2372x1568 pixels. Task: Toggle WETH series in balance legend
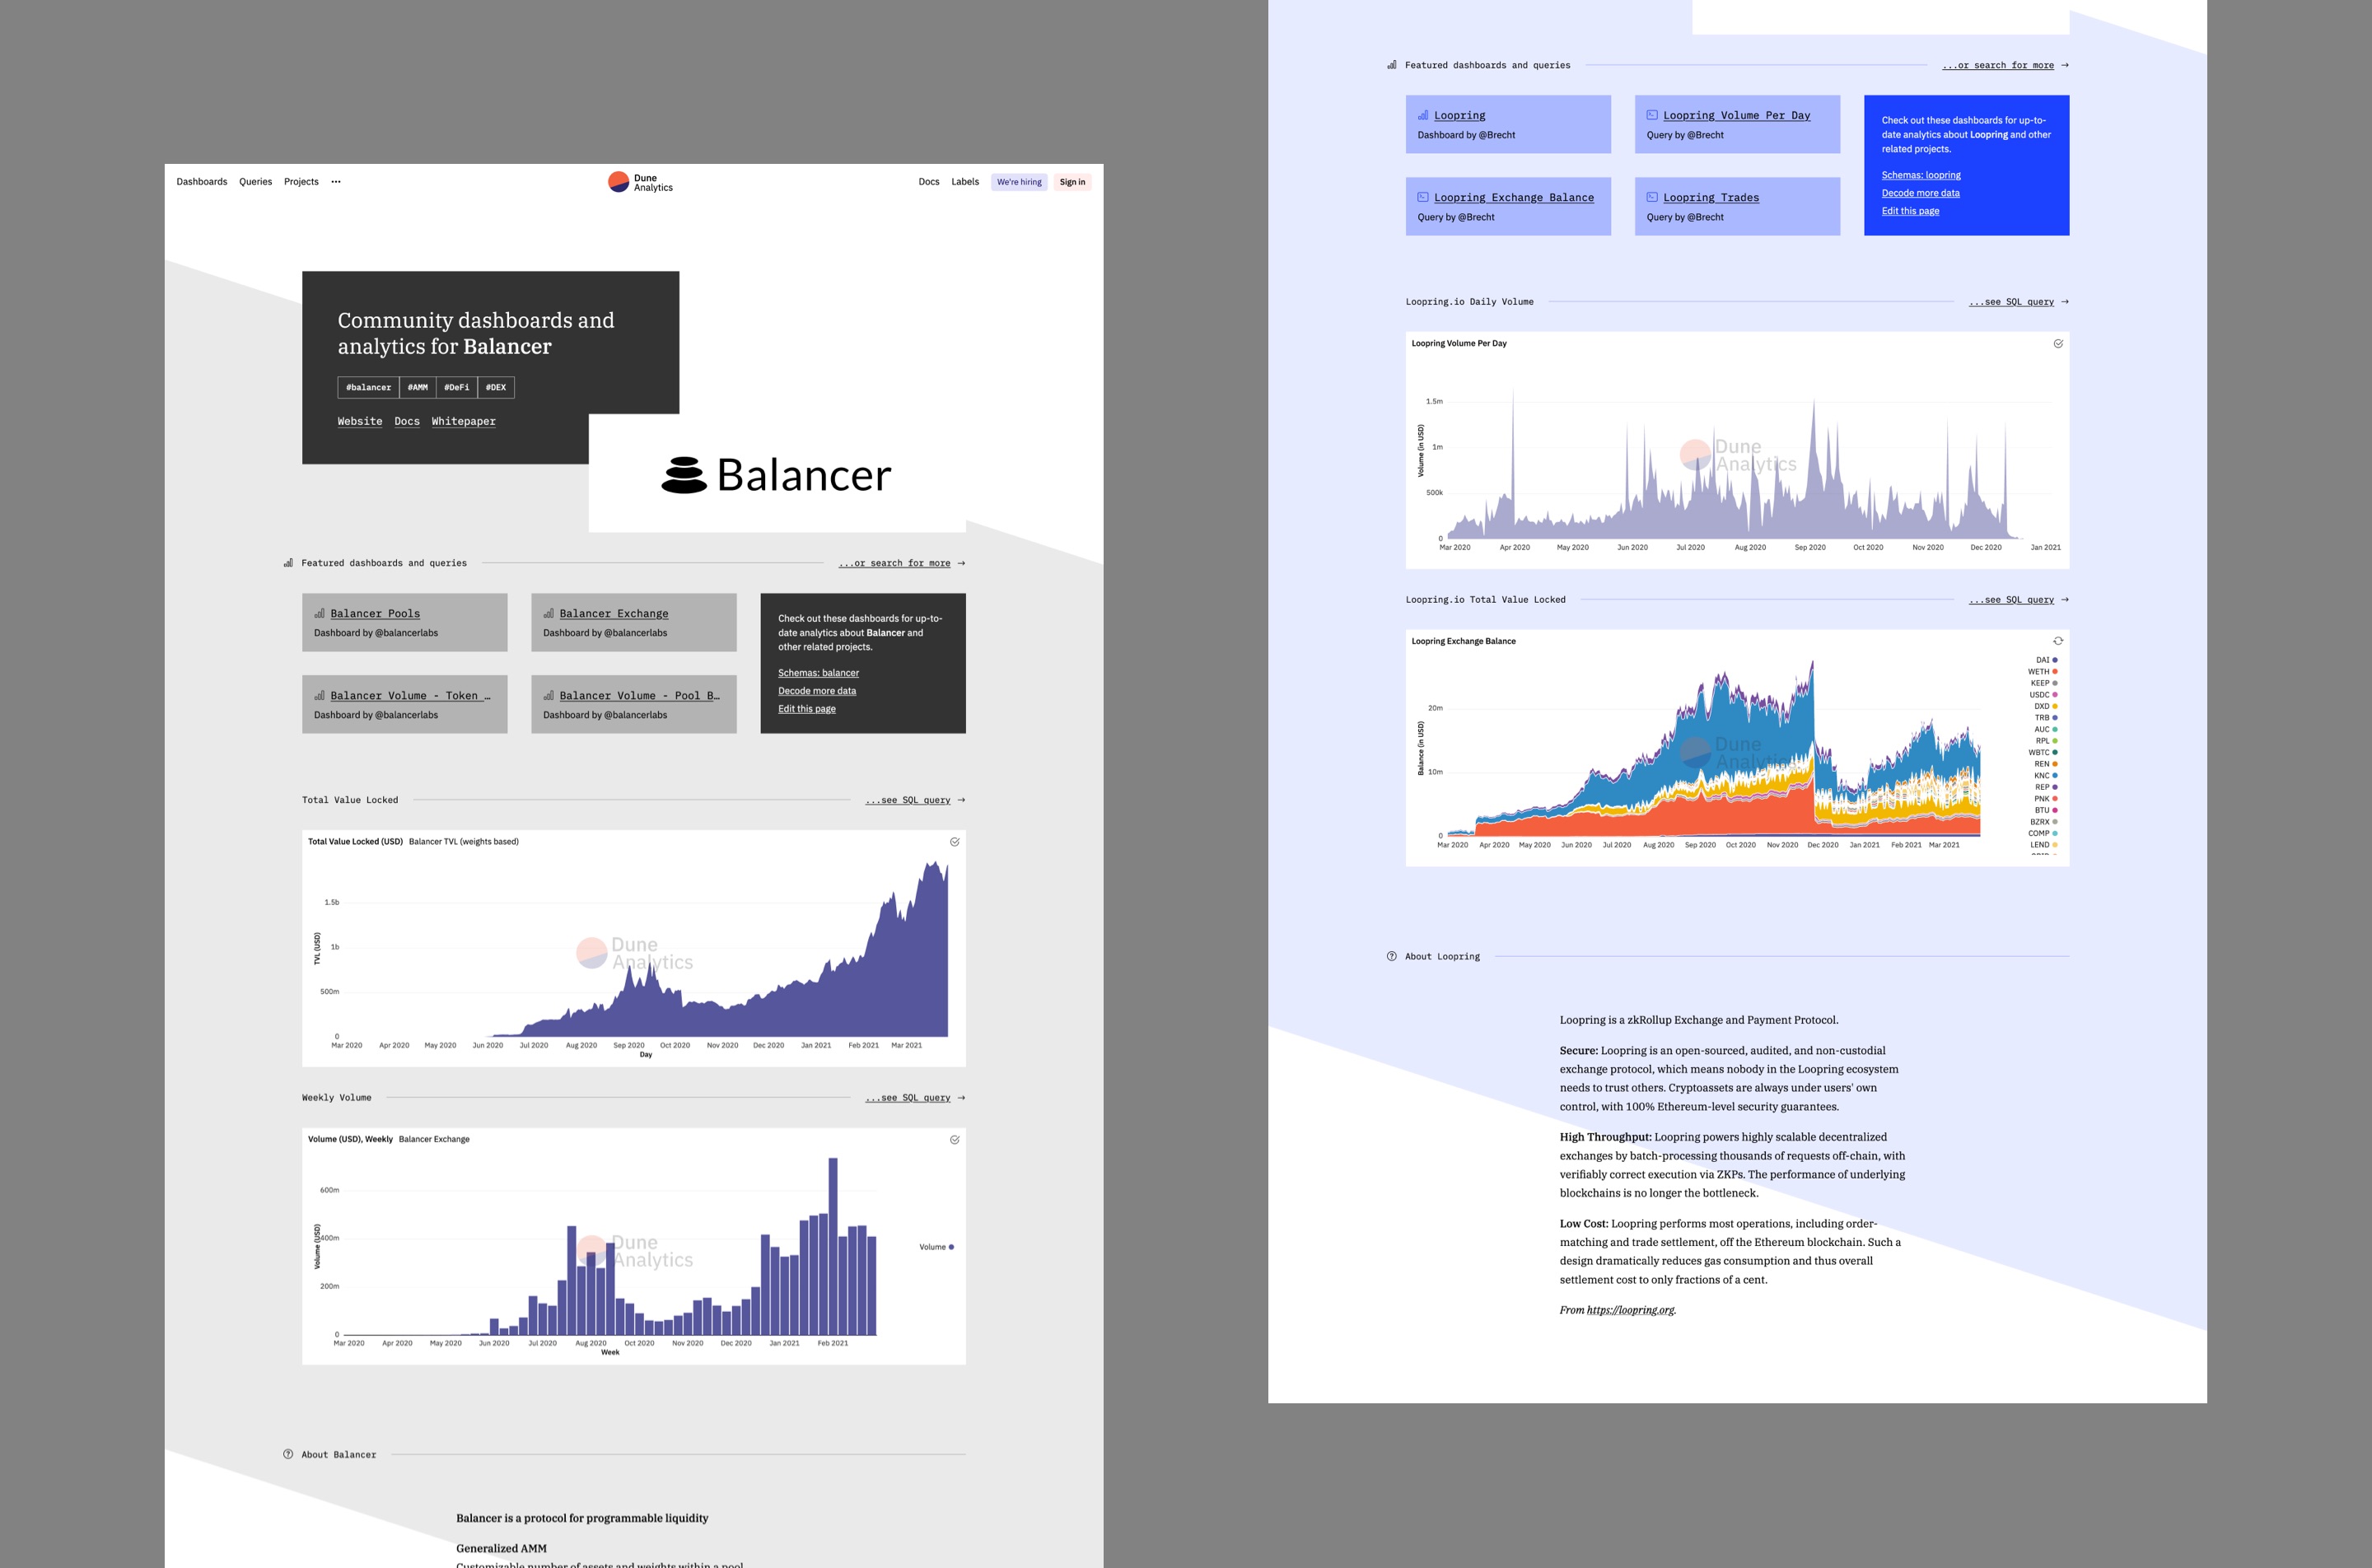click(x=2042, y=672)
